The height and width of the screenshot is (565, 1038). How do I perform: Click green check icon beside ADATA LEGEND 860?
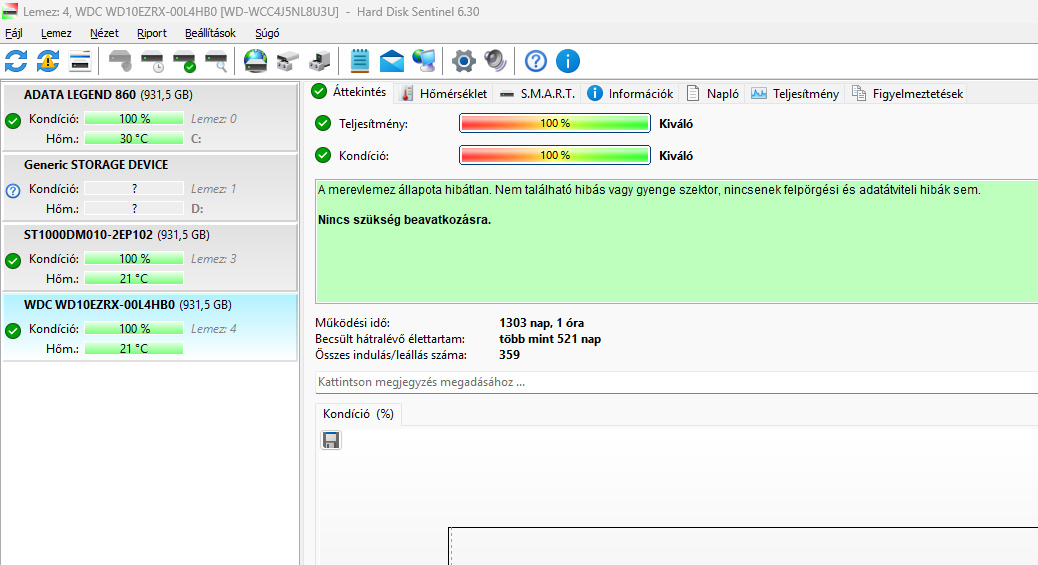click(x=13, y=121)
